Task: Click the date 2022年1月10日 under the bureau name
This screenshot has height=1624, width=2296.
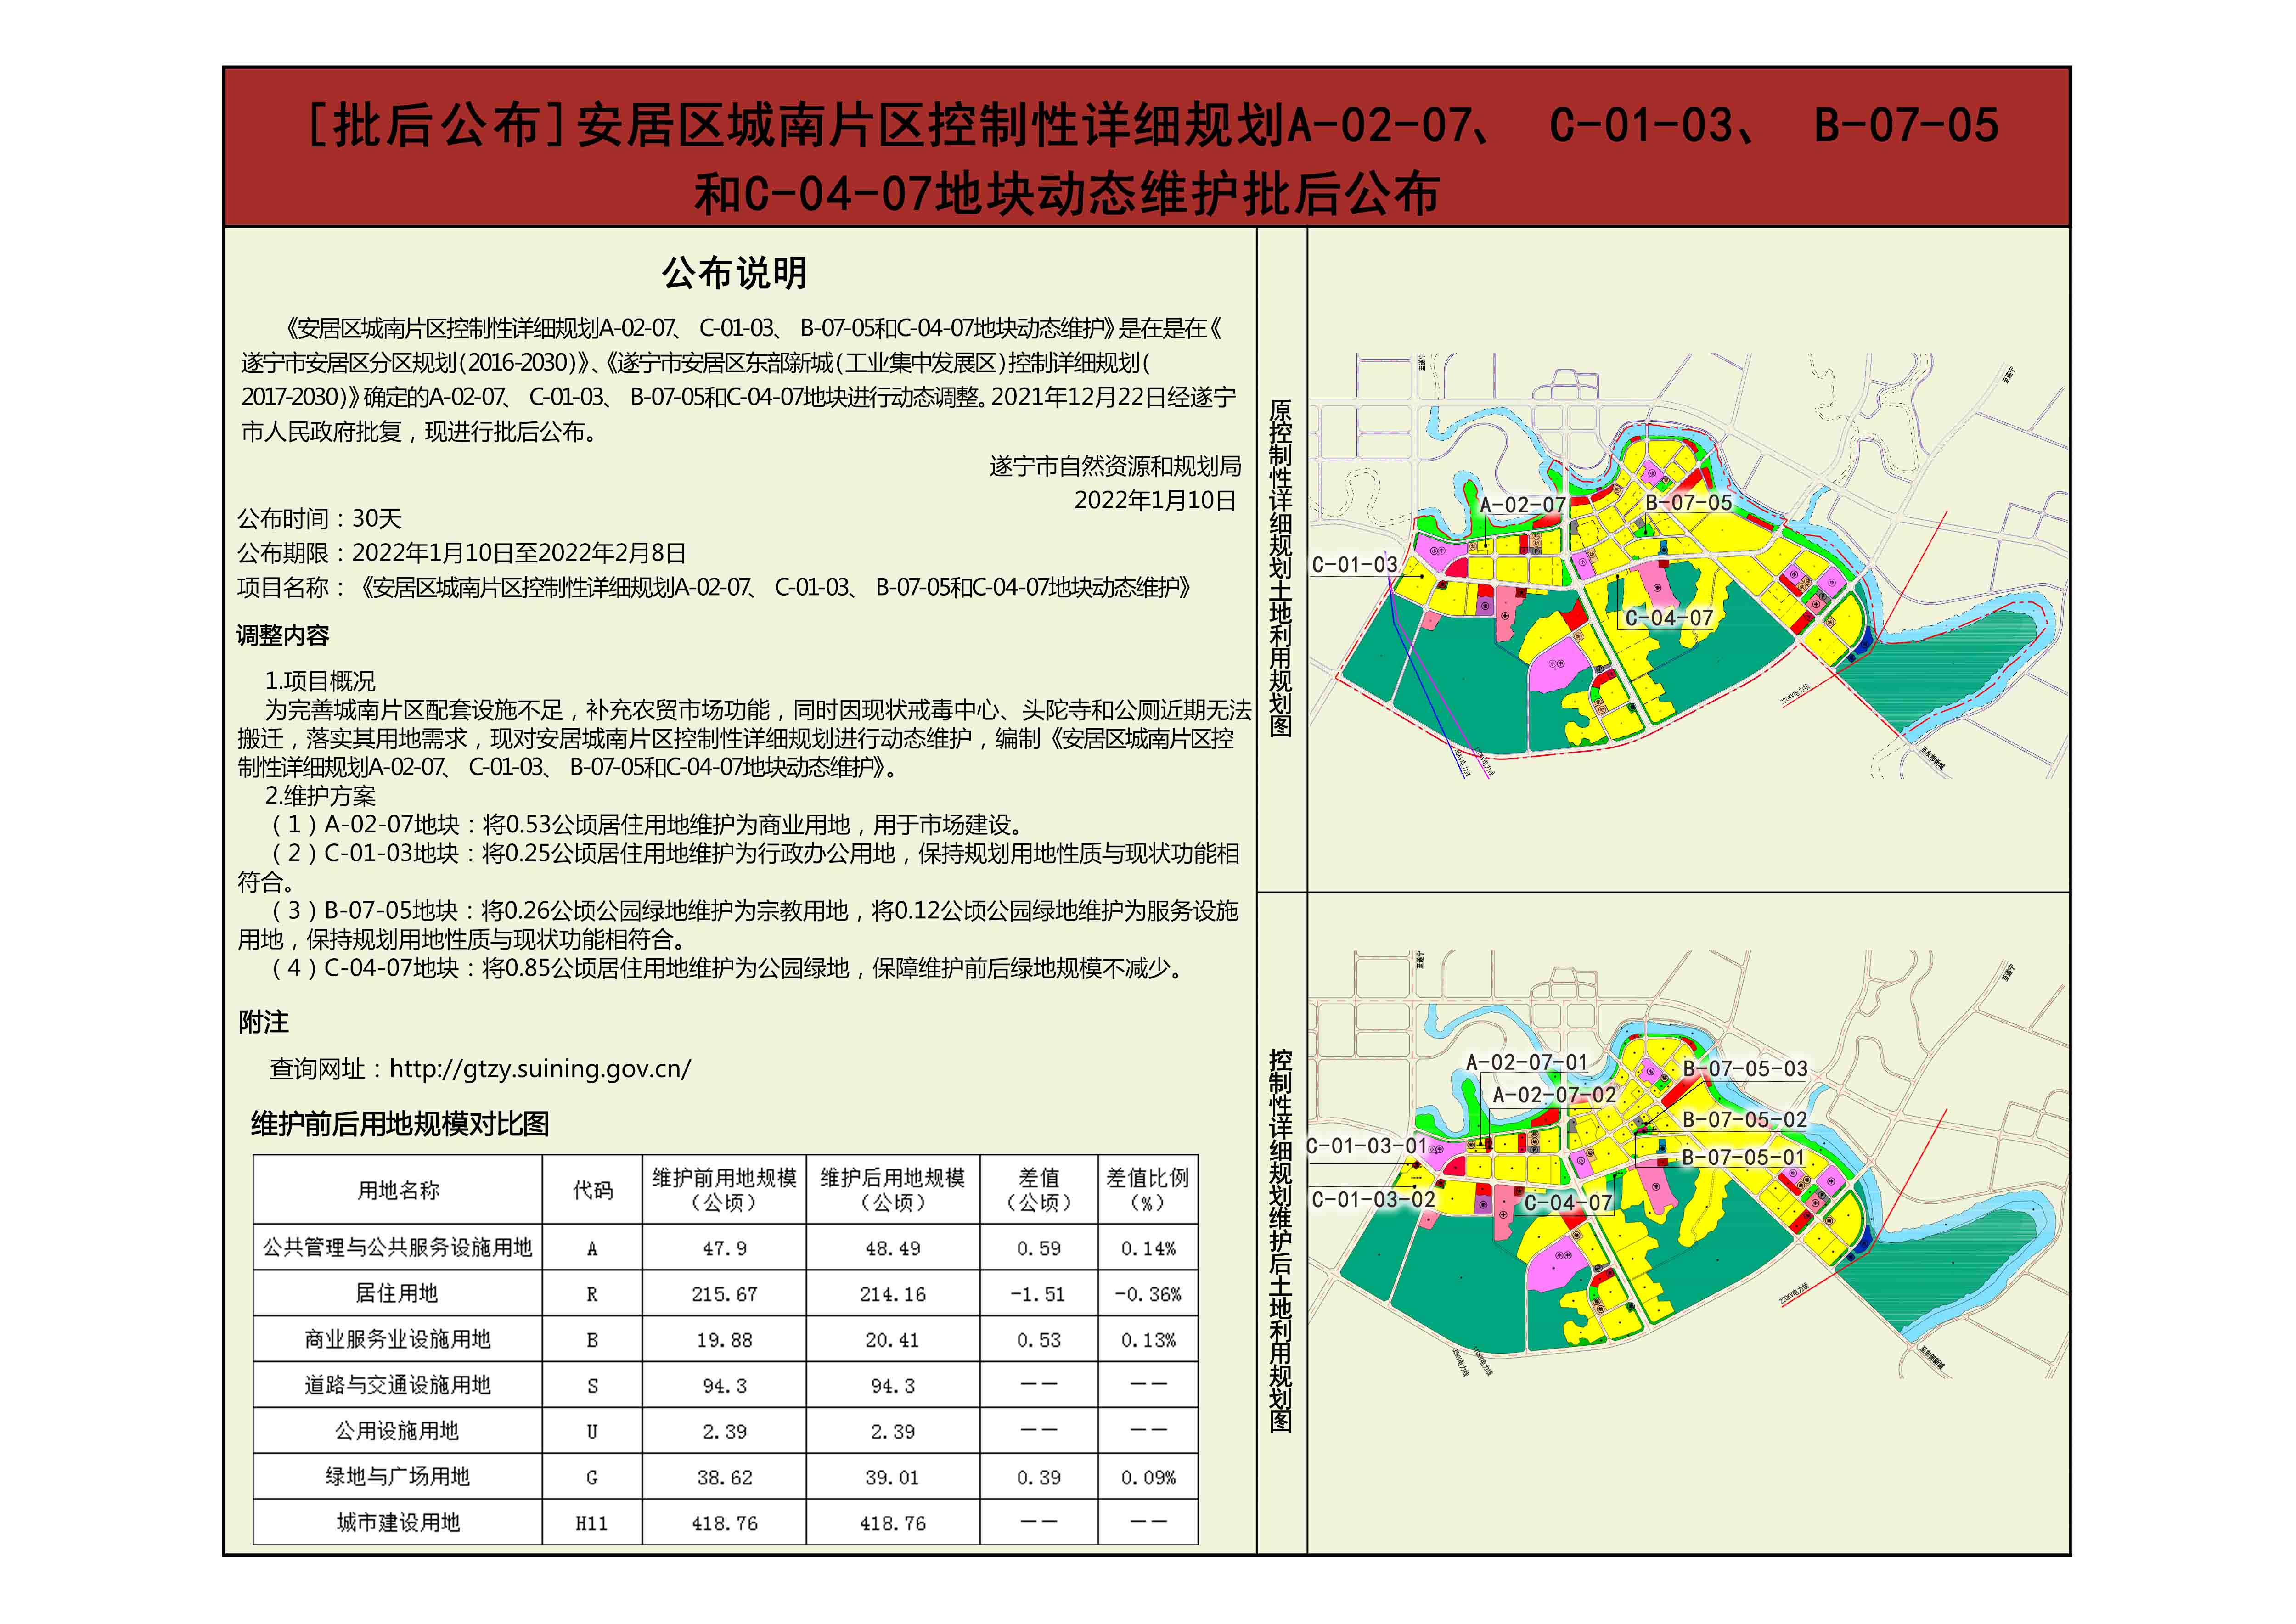Action: click(1154, 500)
